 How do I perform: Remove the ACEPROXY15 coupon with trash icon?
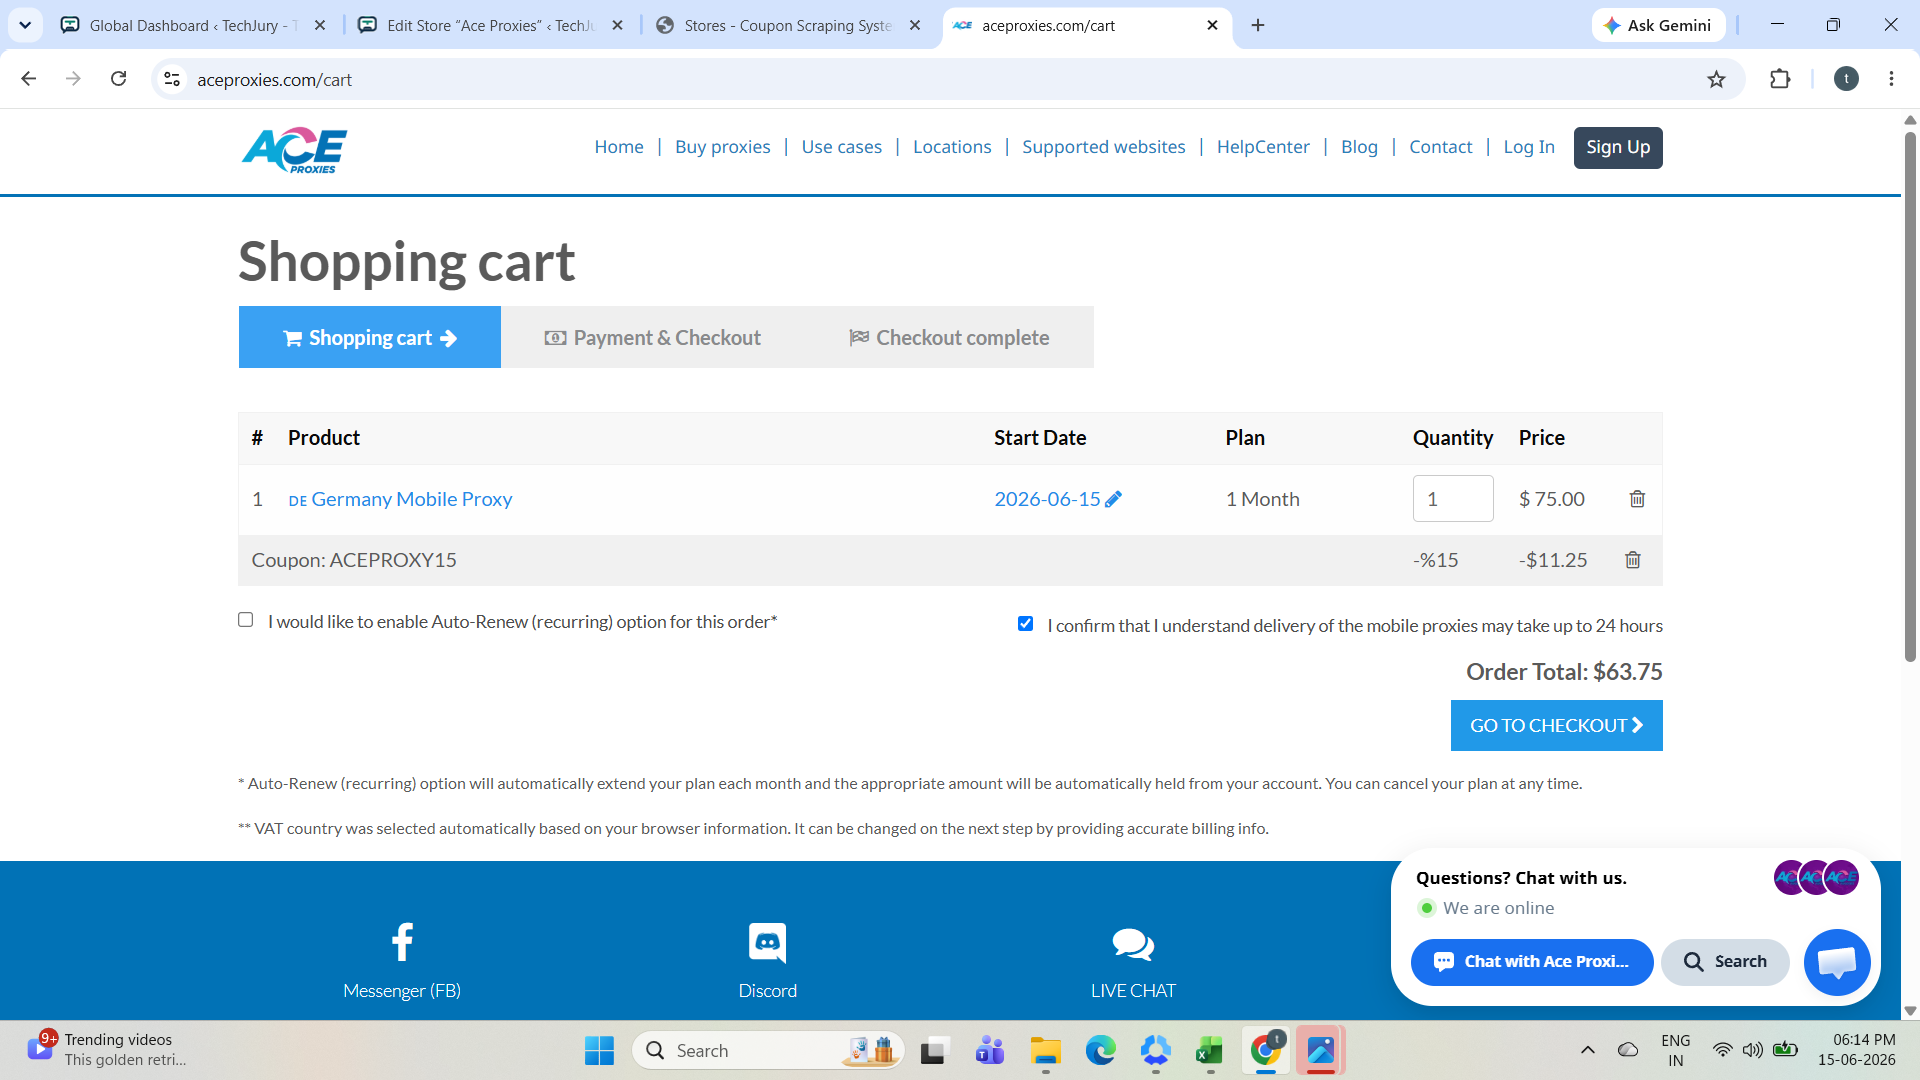pyautogui.click(x=1633, y=560)
